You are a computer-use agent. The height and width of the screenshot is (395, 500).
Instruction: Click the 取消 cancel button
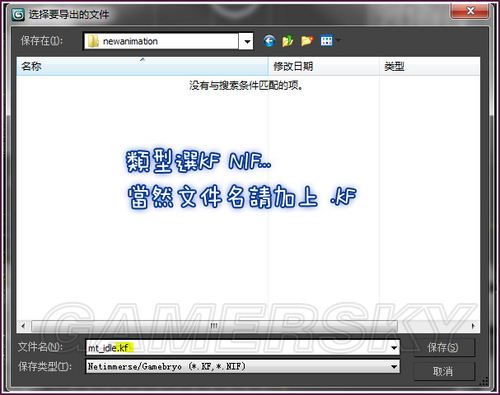(x=443, y=371)
